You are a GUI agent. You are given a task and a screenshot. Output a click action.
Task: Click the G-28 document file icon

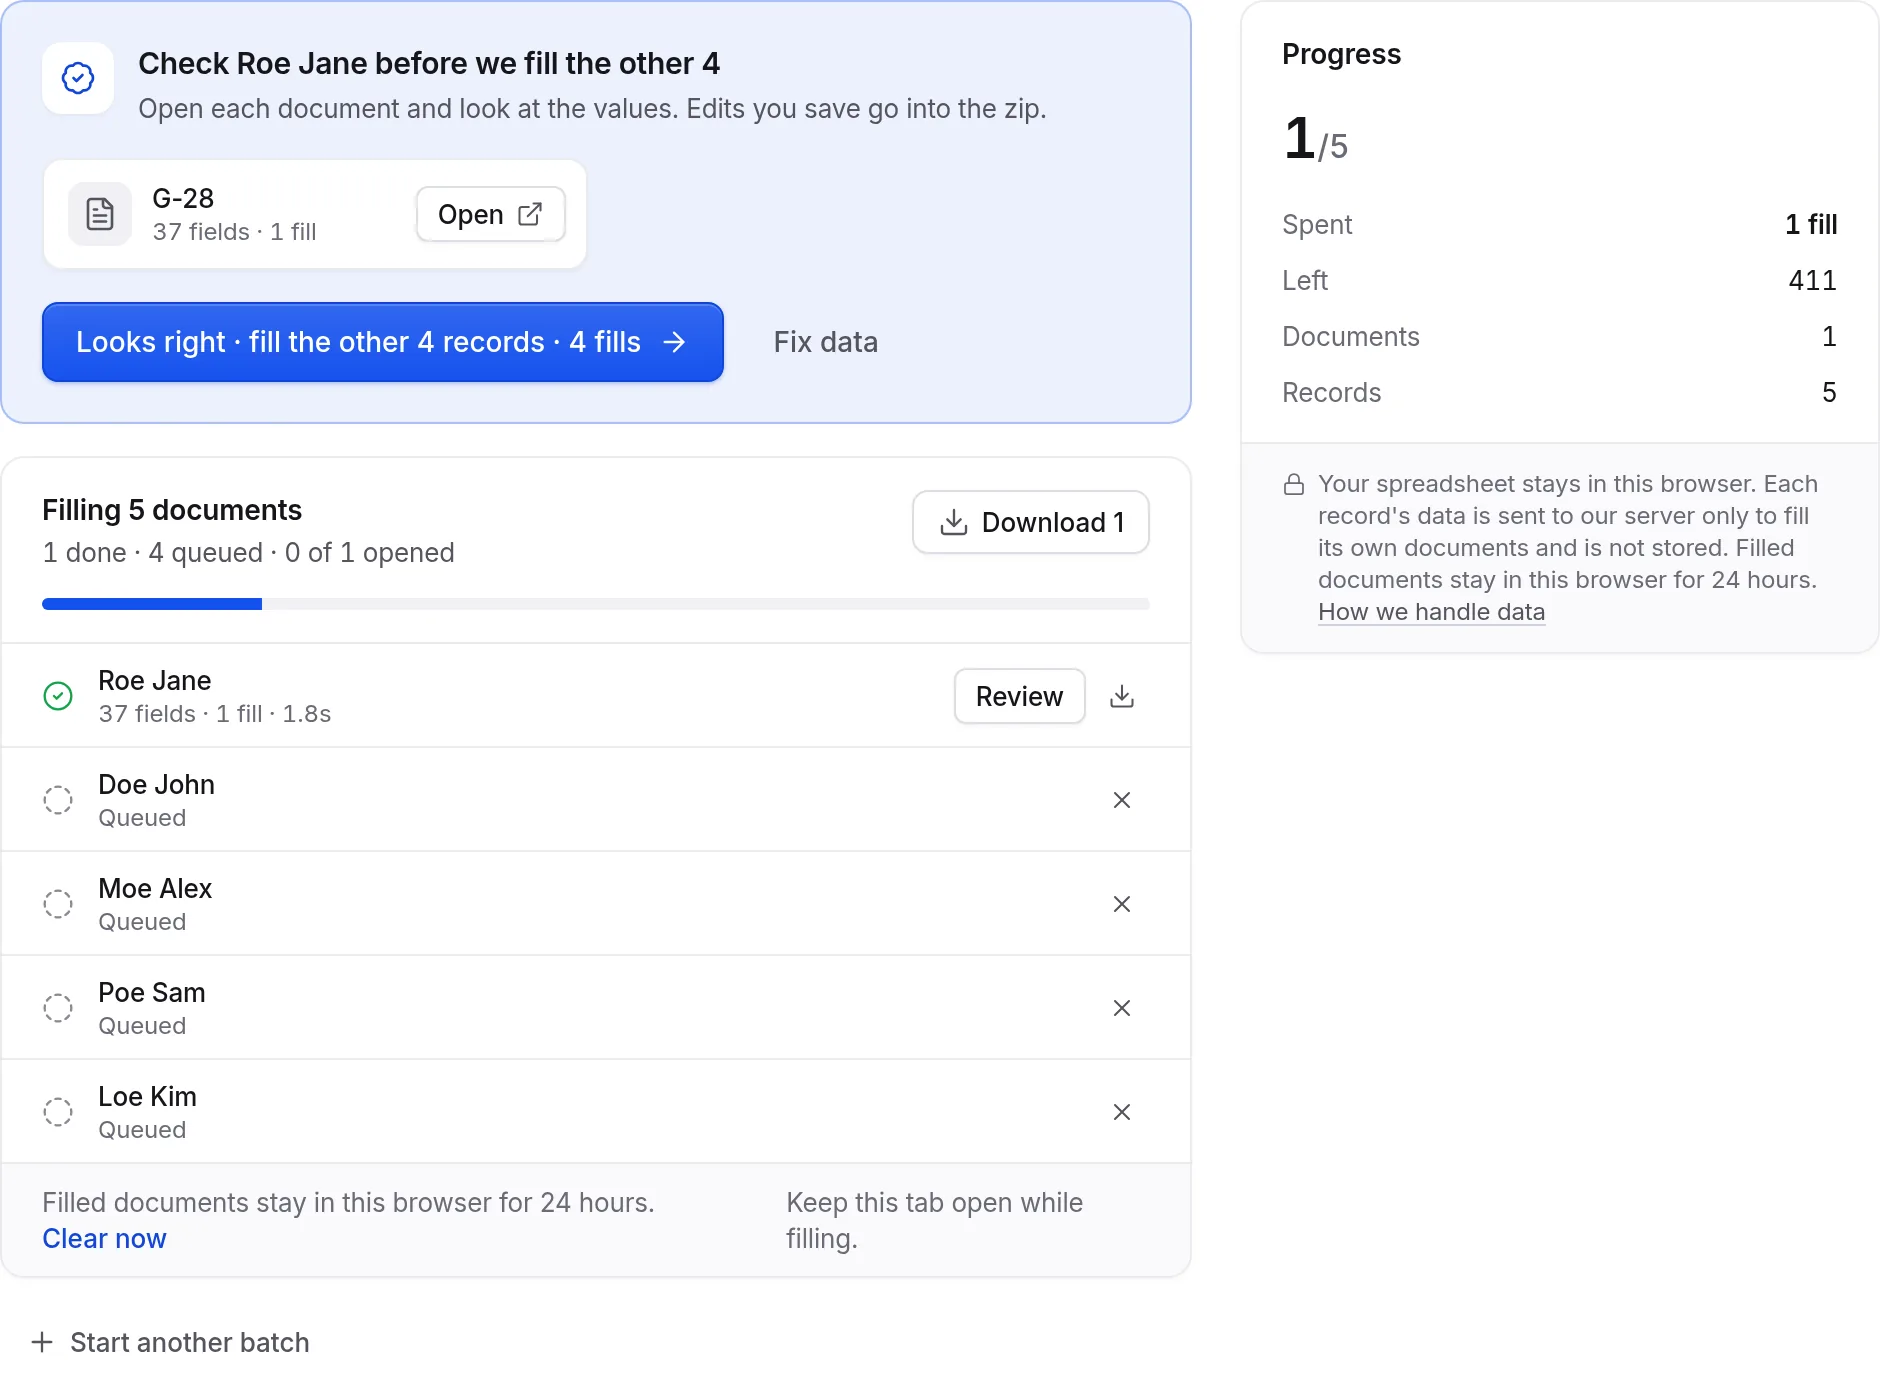[x=100, y=214]
